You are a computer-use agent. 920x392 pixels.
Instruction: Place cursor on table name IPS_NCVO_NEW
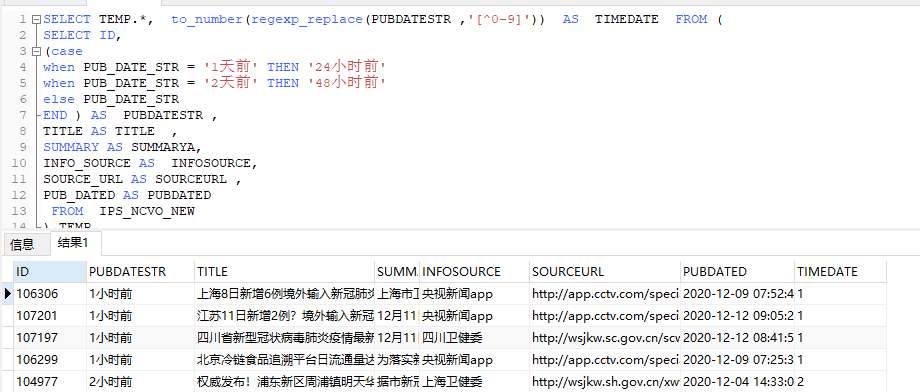pos(147,211)
